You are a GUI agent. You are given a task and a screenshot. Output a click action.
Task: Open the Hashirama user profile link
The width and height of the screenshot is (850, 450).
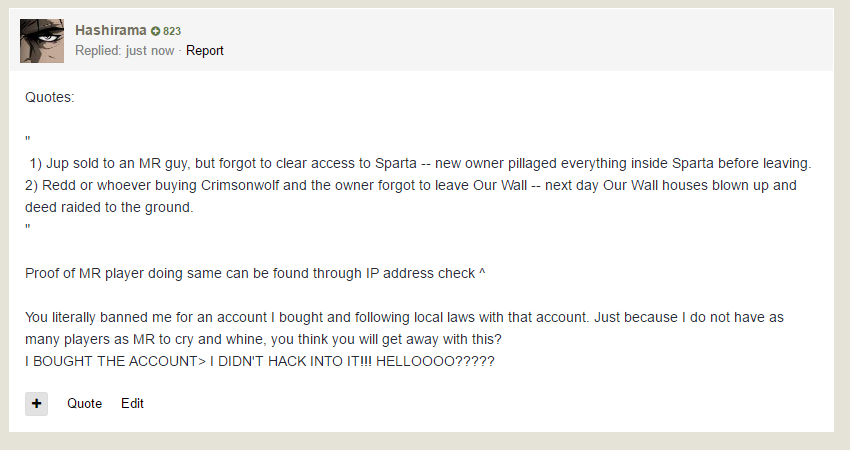(x=111, y=30)
